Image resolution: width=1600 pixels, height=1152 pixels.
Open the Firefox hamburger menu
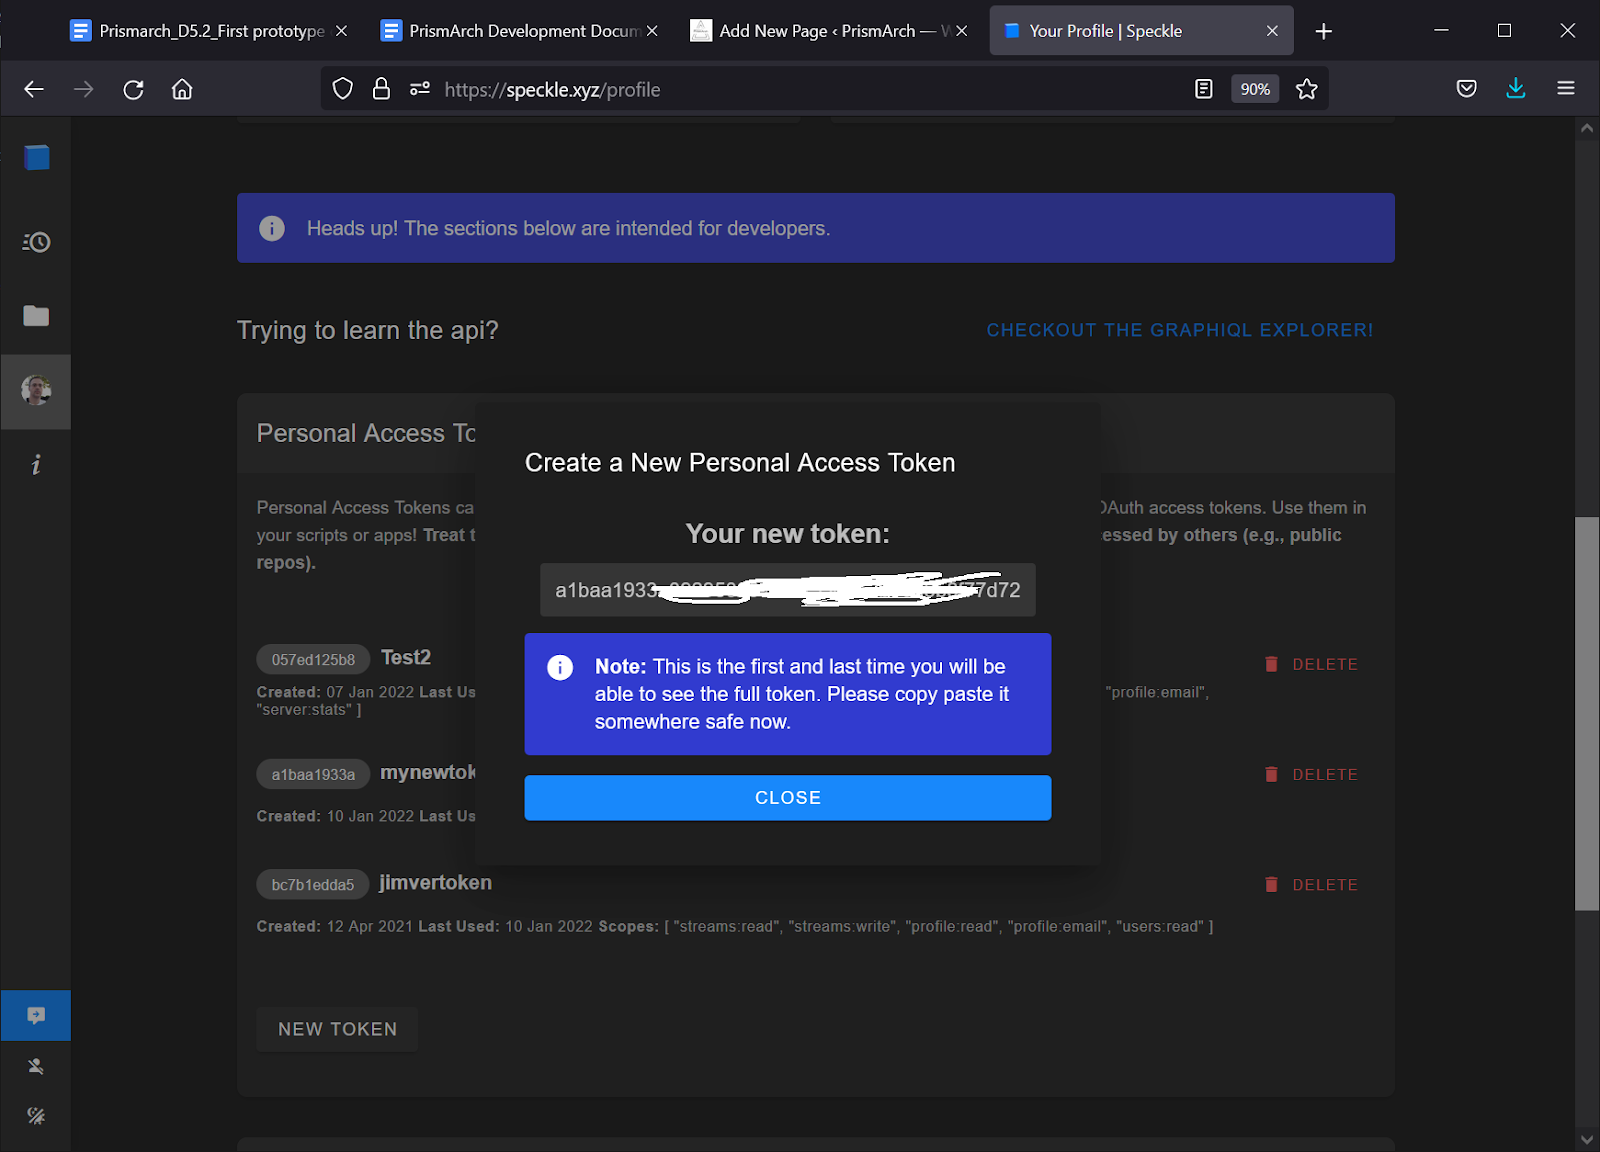click(x=1566, y=89)
